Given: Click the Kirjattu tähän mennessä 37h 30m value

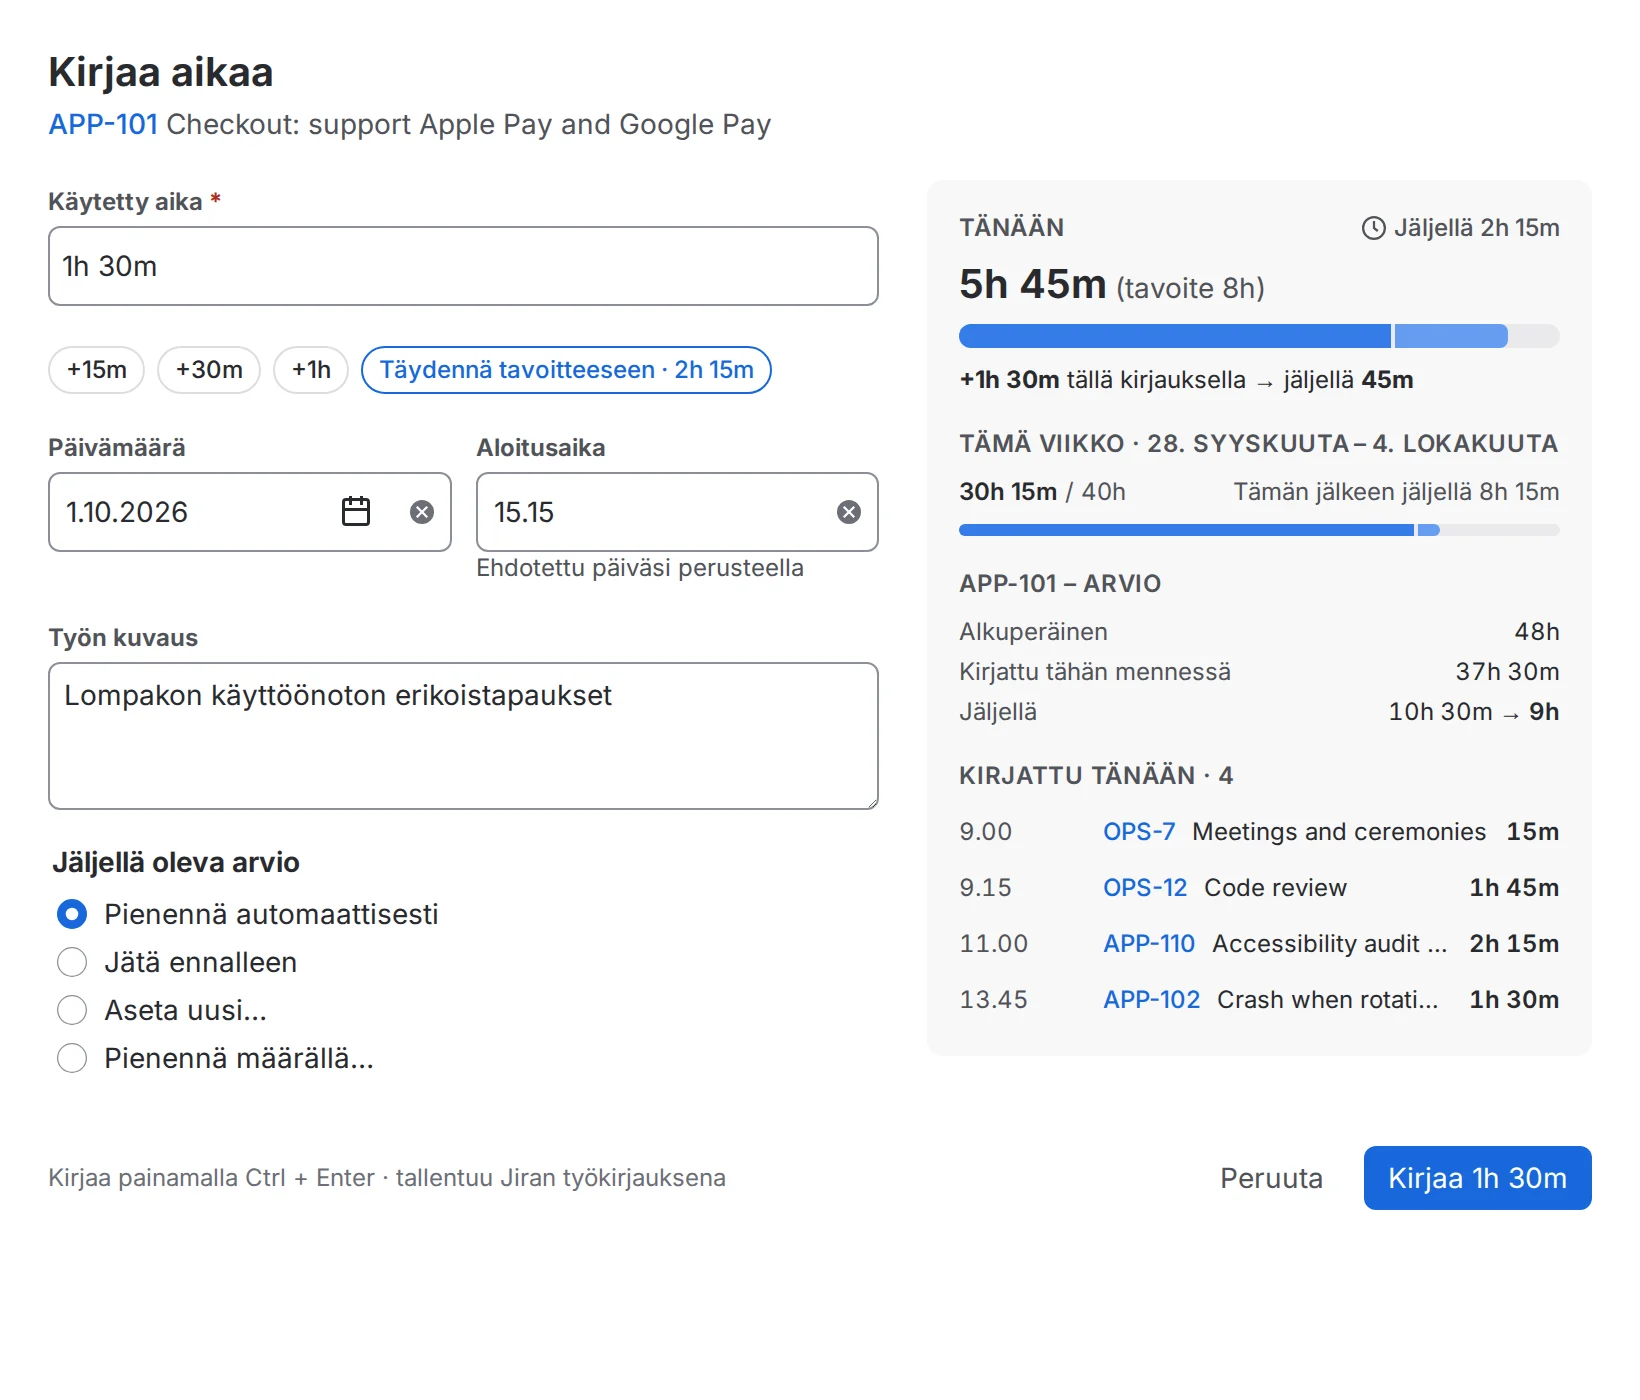Looking at the screenshot, I should click(x=1507, y=672).
